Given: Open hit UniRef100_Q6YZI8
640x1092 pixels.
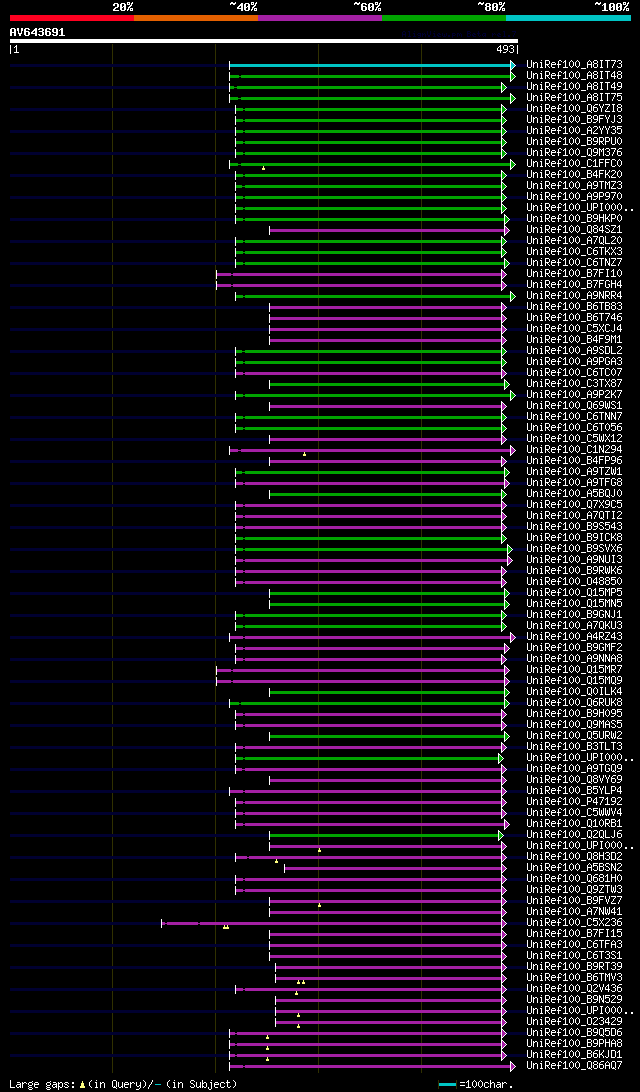Looking at the screenshot, I should coord(575,109).
